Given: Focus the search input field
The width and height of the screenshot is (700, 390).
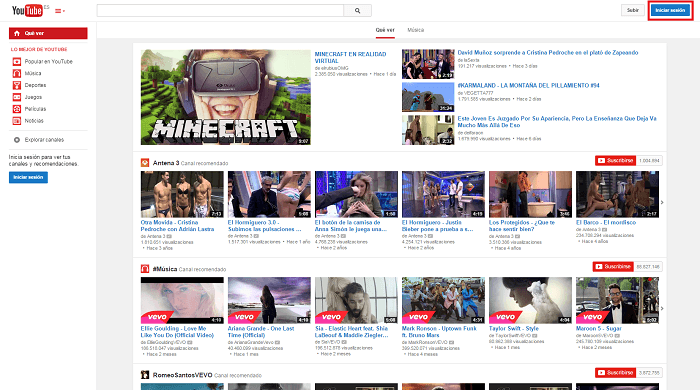Looking at the screenshot, I should tap(220, 11).
